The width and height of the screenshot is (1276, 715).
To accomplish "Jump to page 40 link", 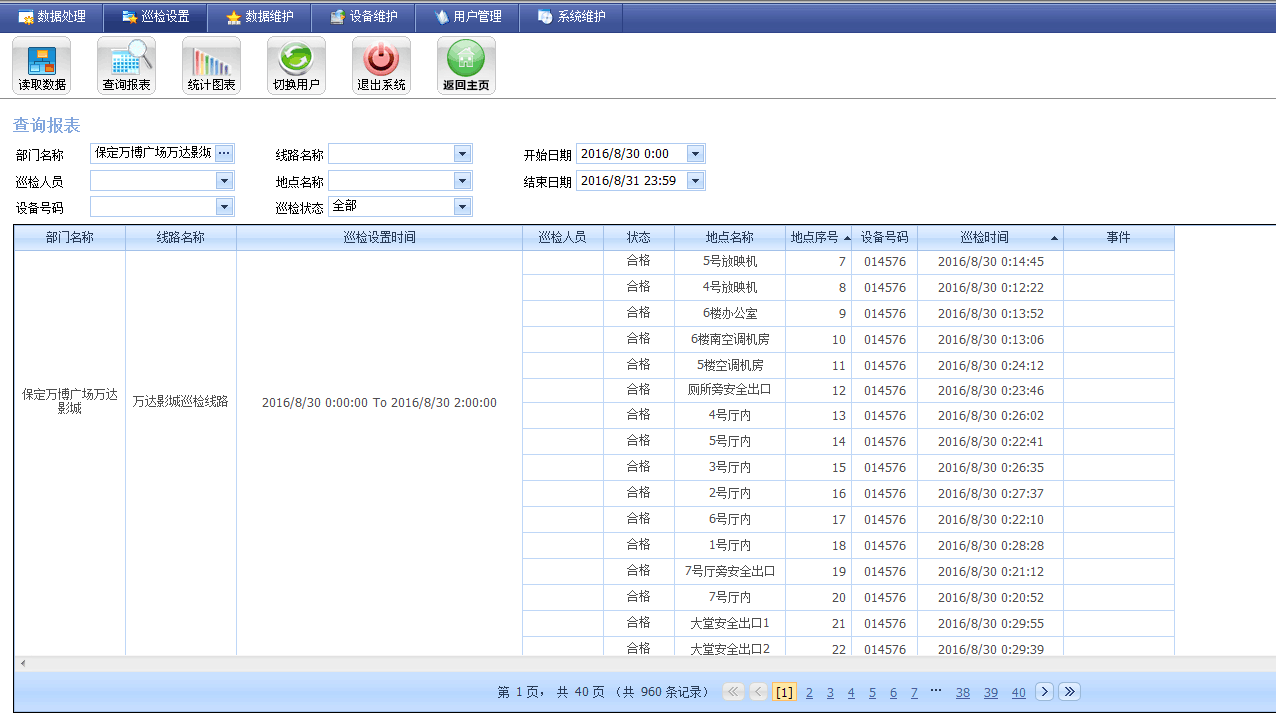I will (1018, 693).
